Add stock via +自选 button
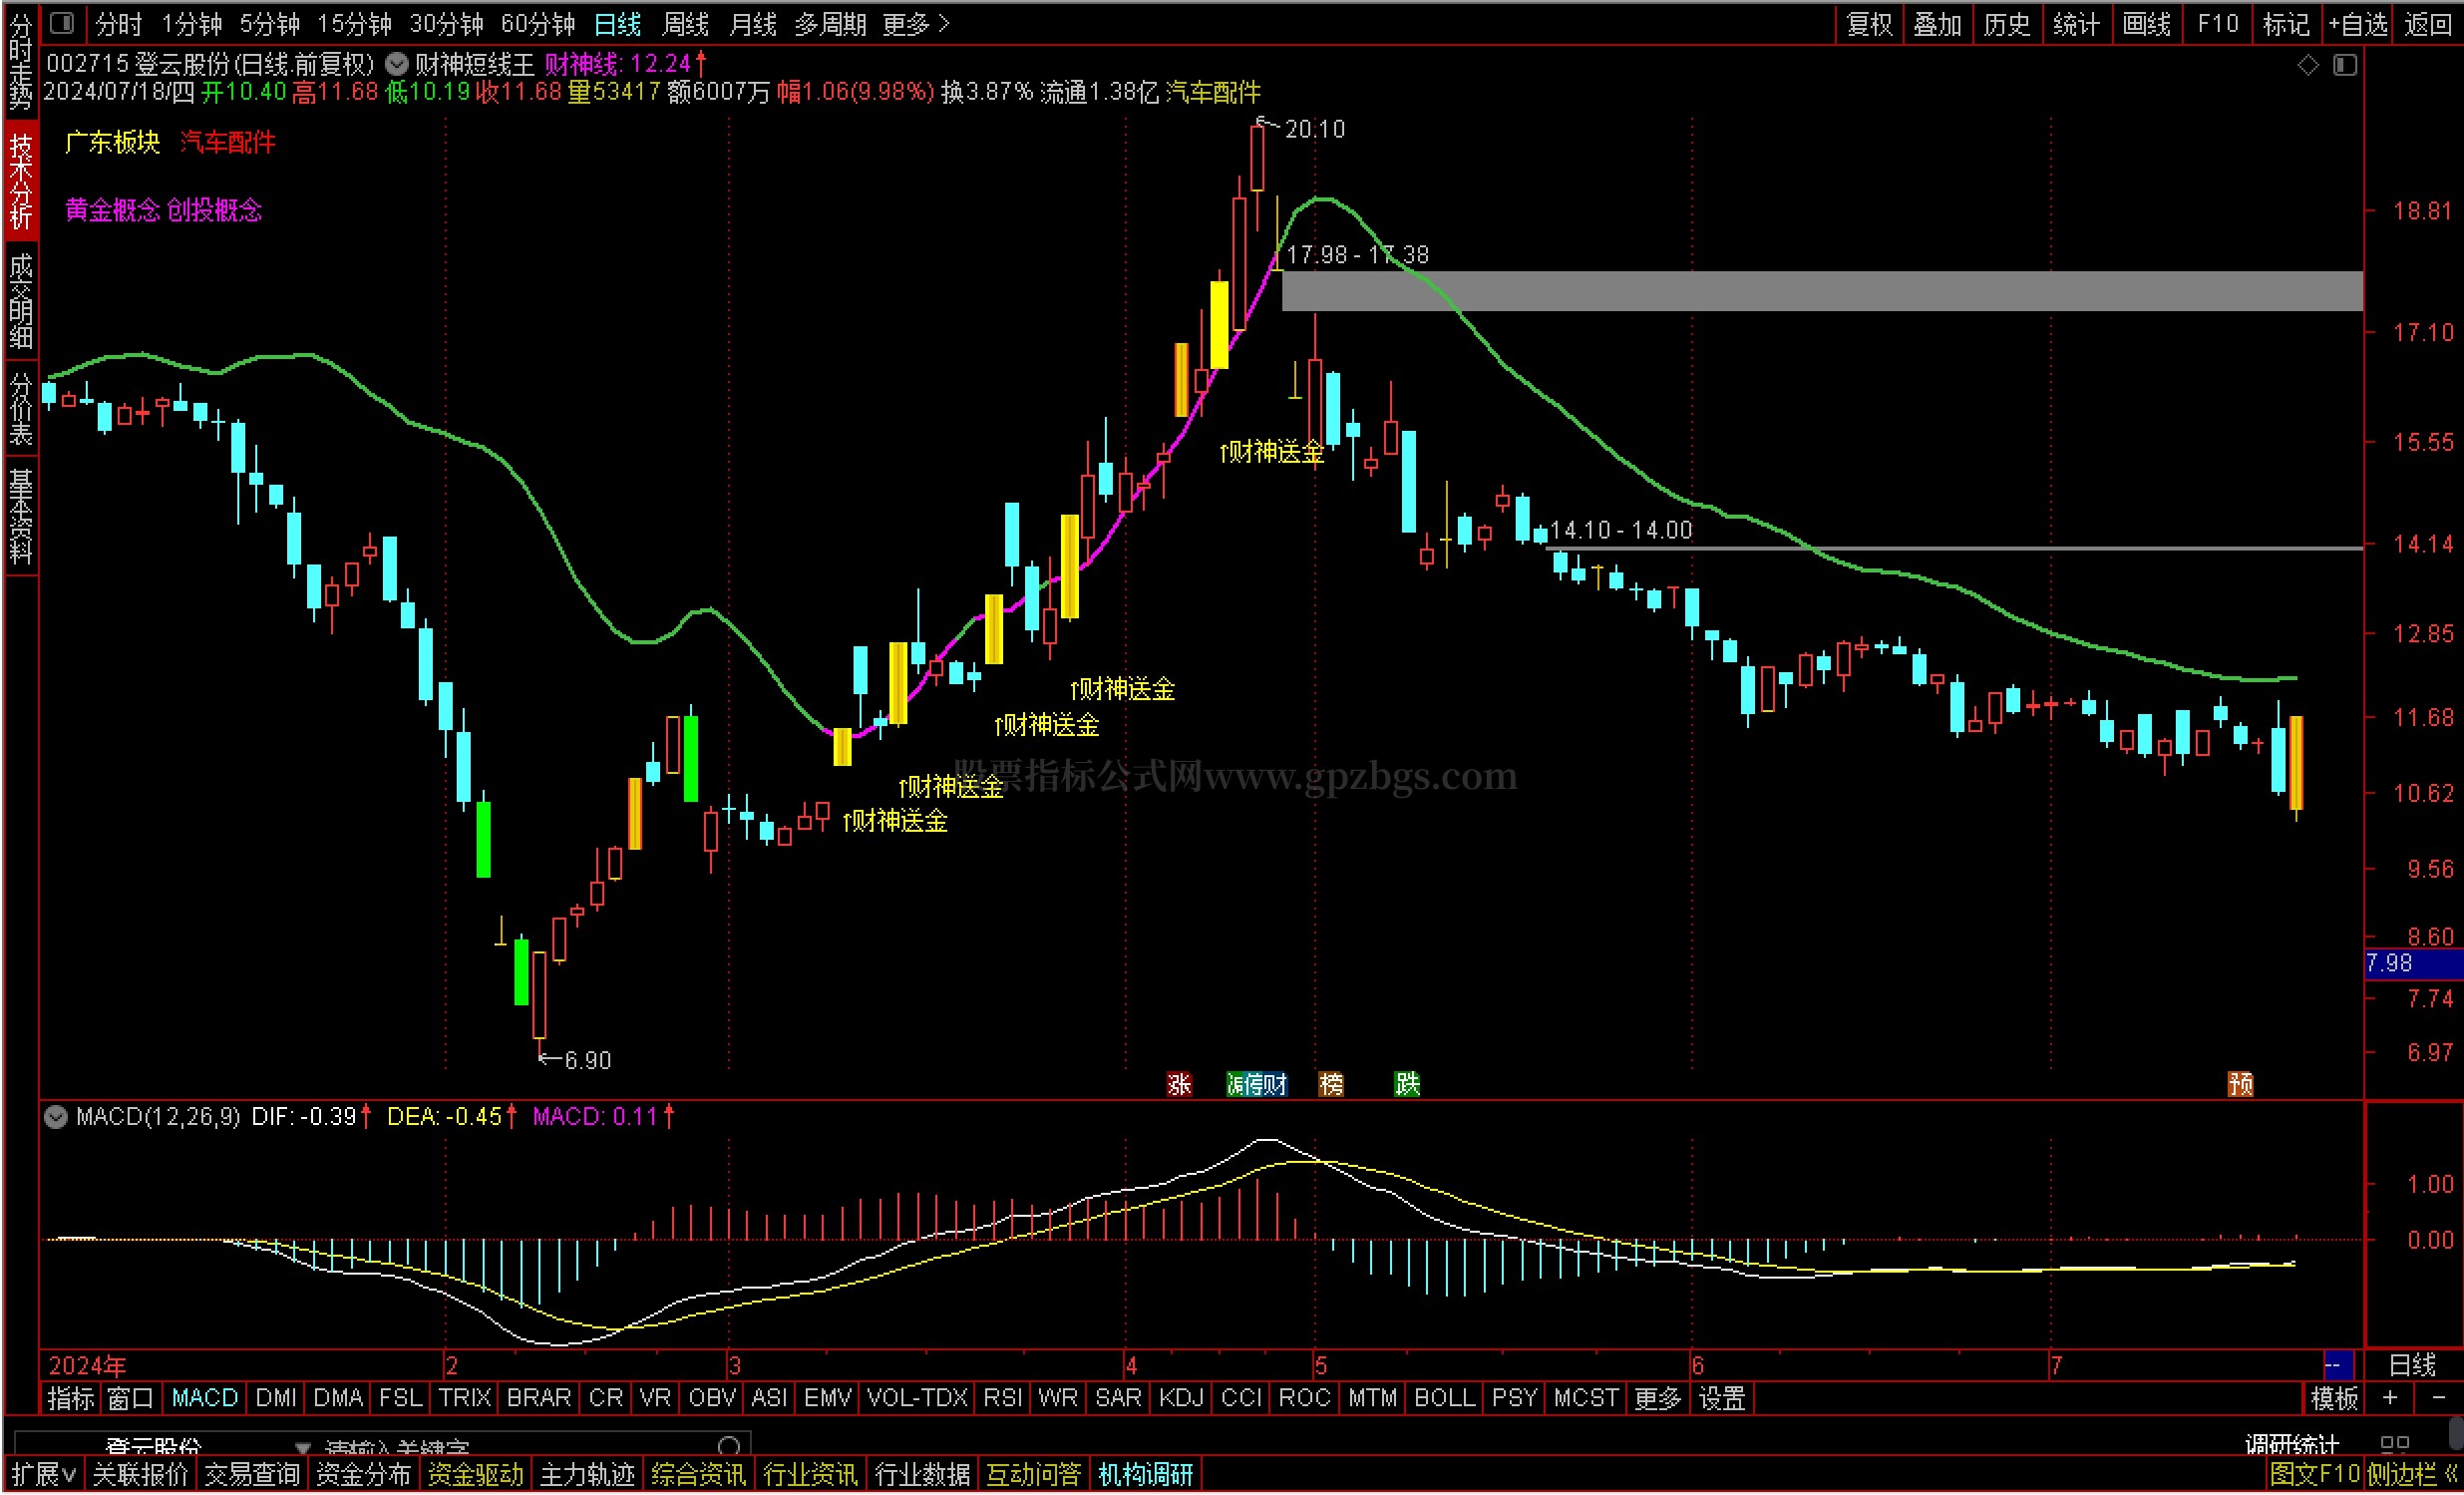 click(2357, 24)
